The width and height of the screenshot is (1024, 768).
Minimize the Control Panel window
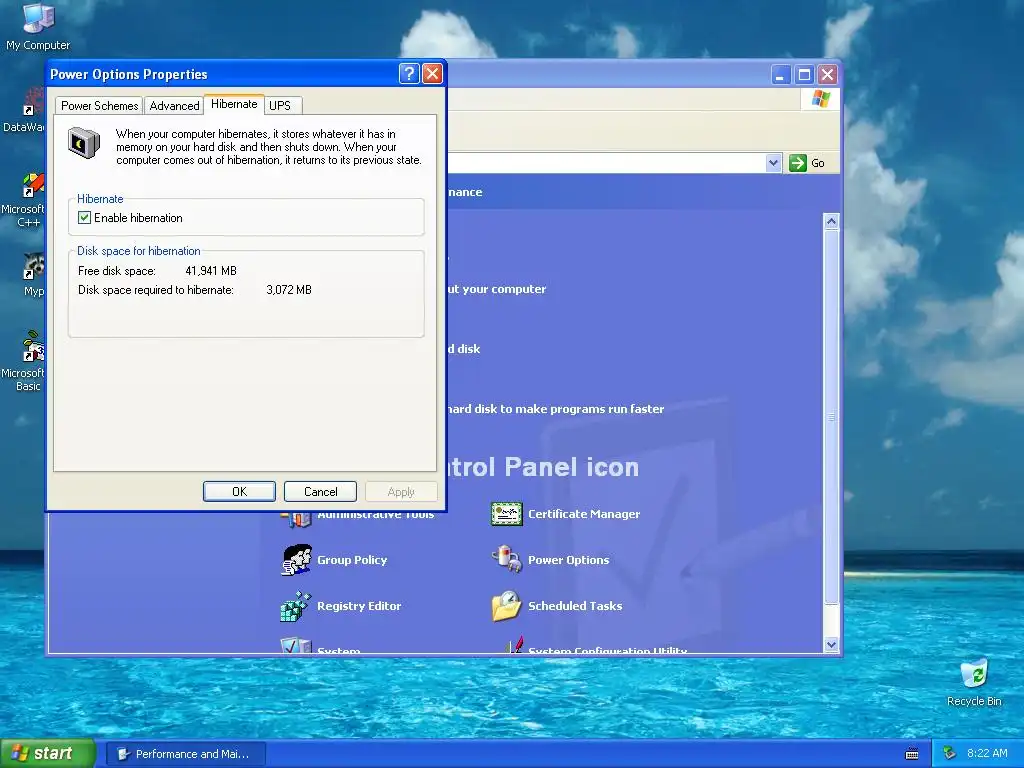pos(780,74)
